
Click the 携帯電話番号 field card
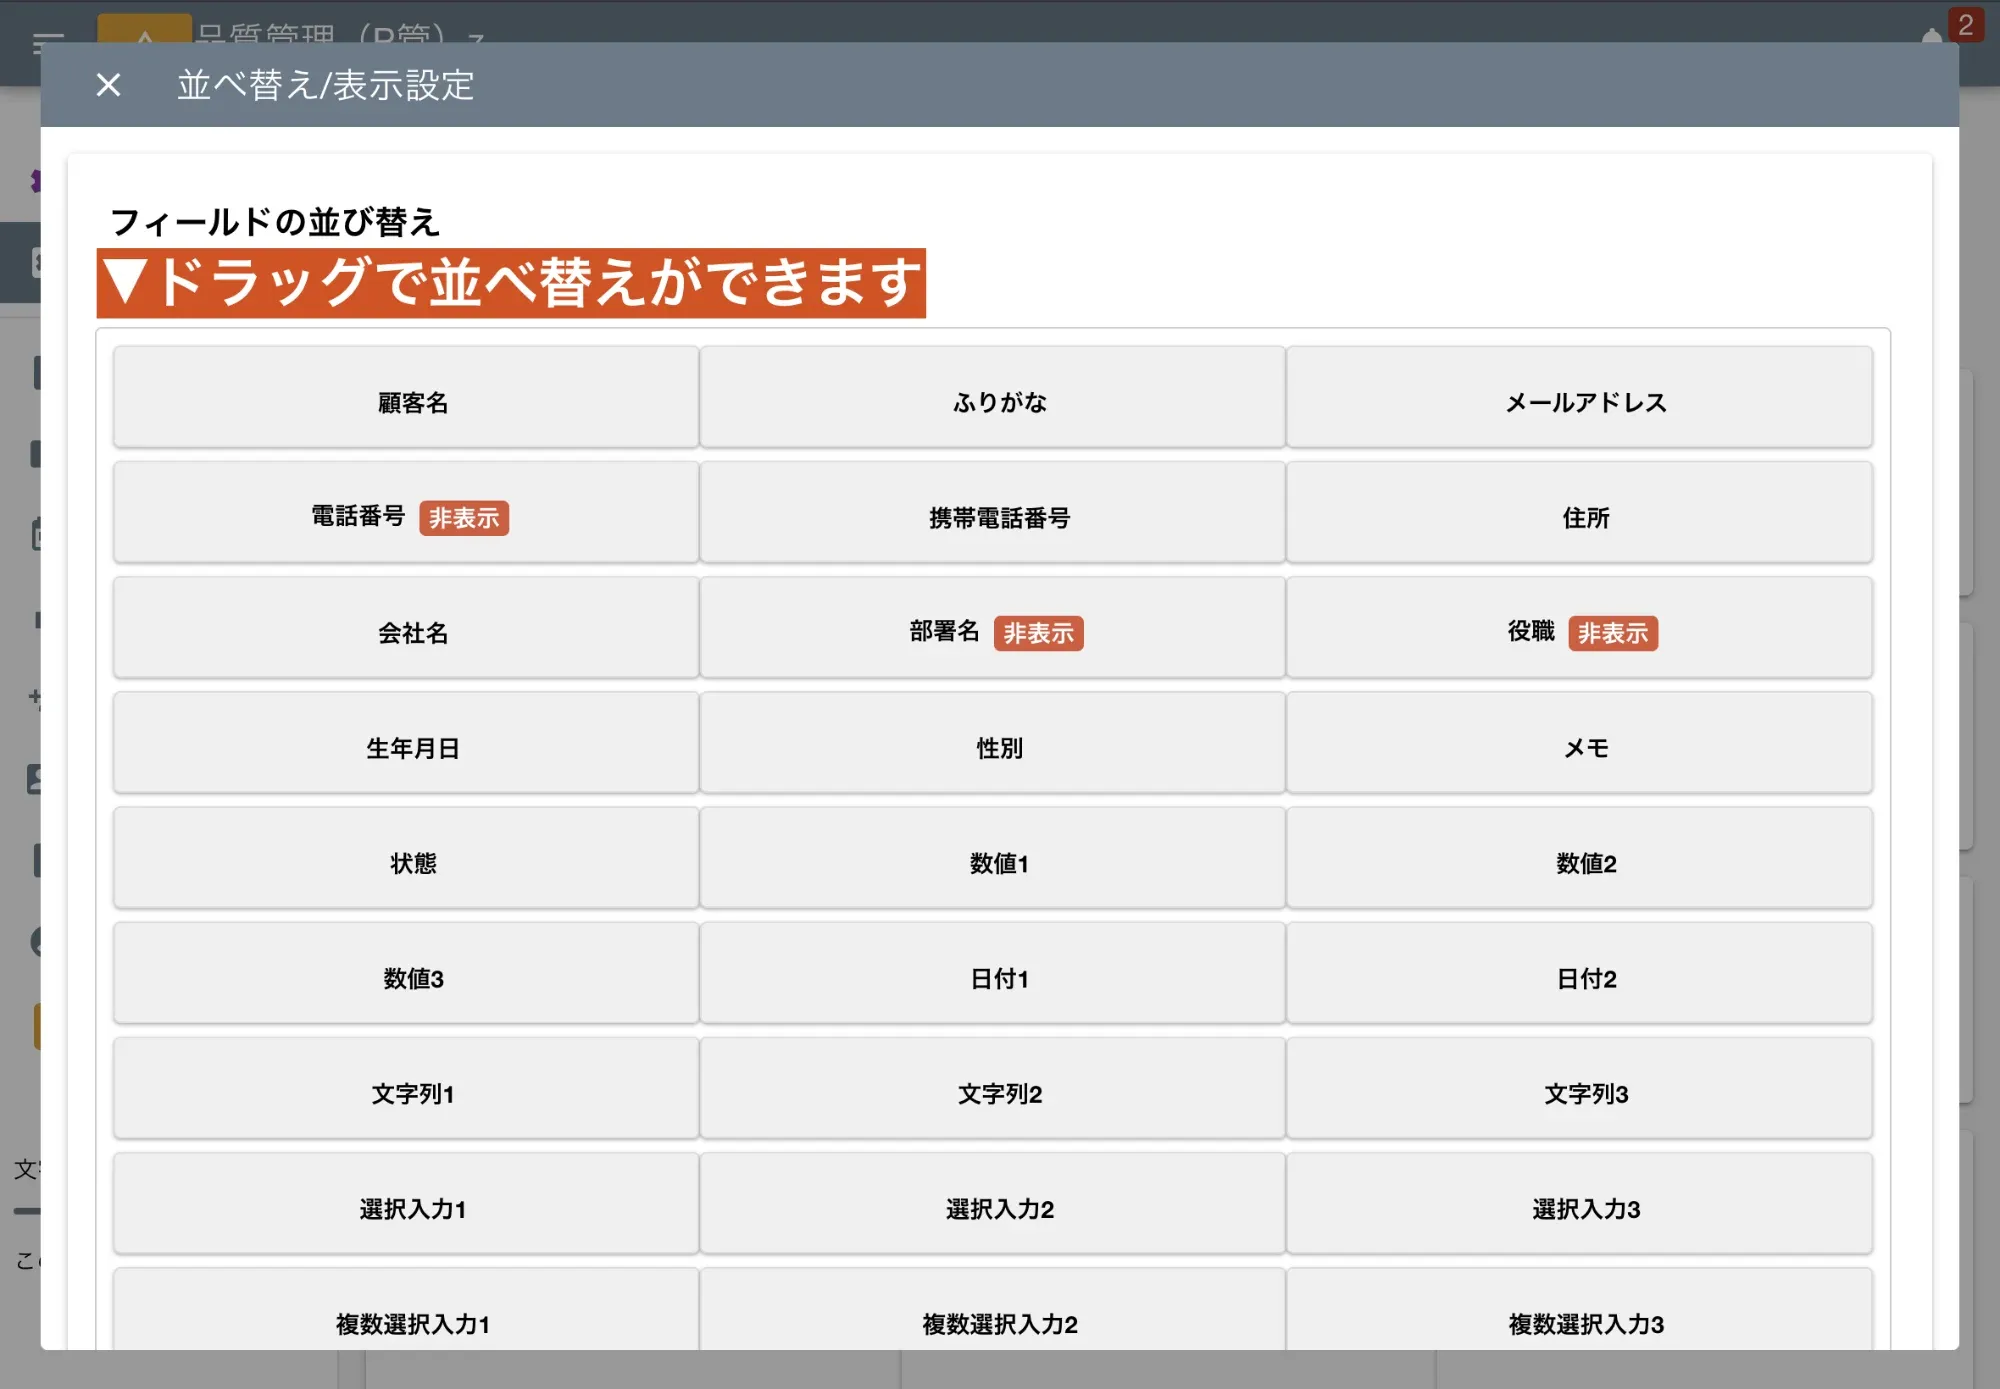tap(992, 518)
